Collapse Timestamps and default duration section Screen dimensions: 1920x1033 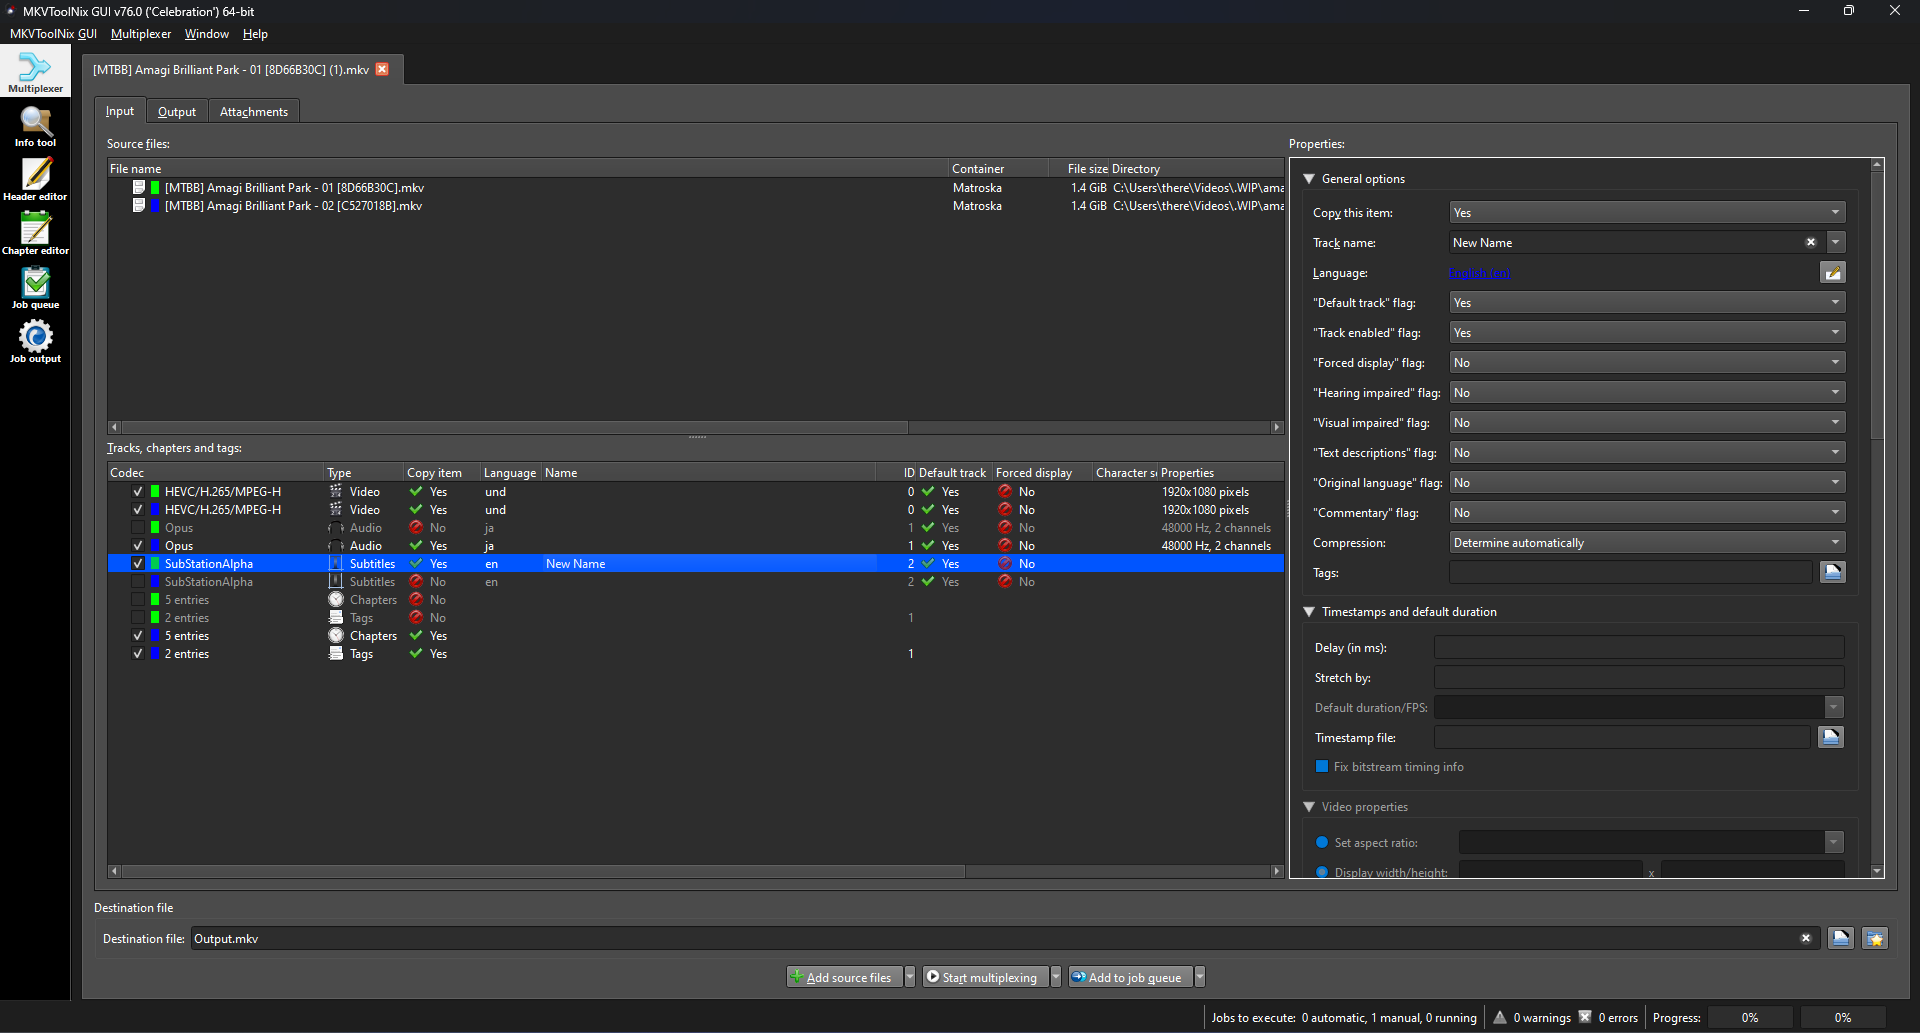(1309, 611)
